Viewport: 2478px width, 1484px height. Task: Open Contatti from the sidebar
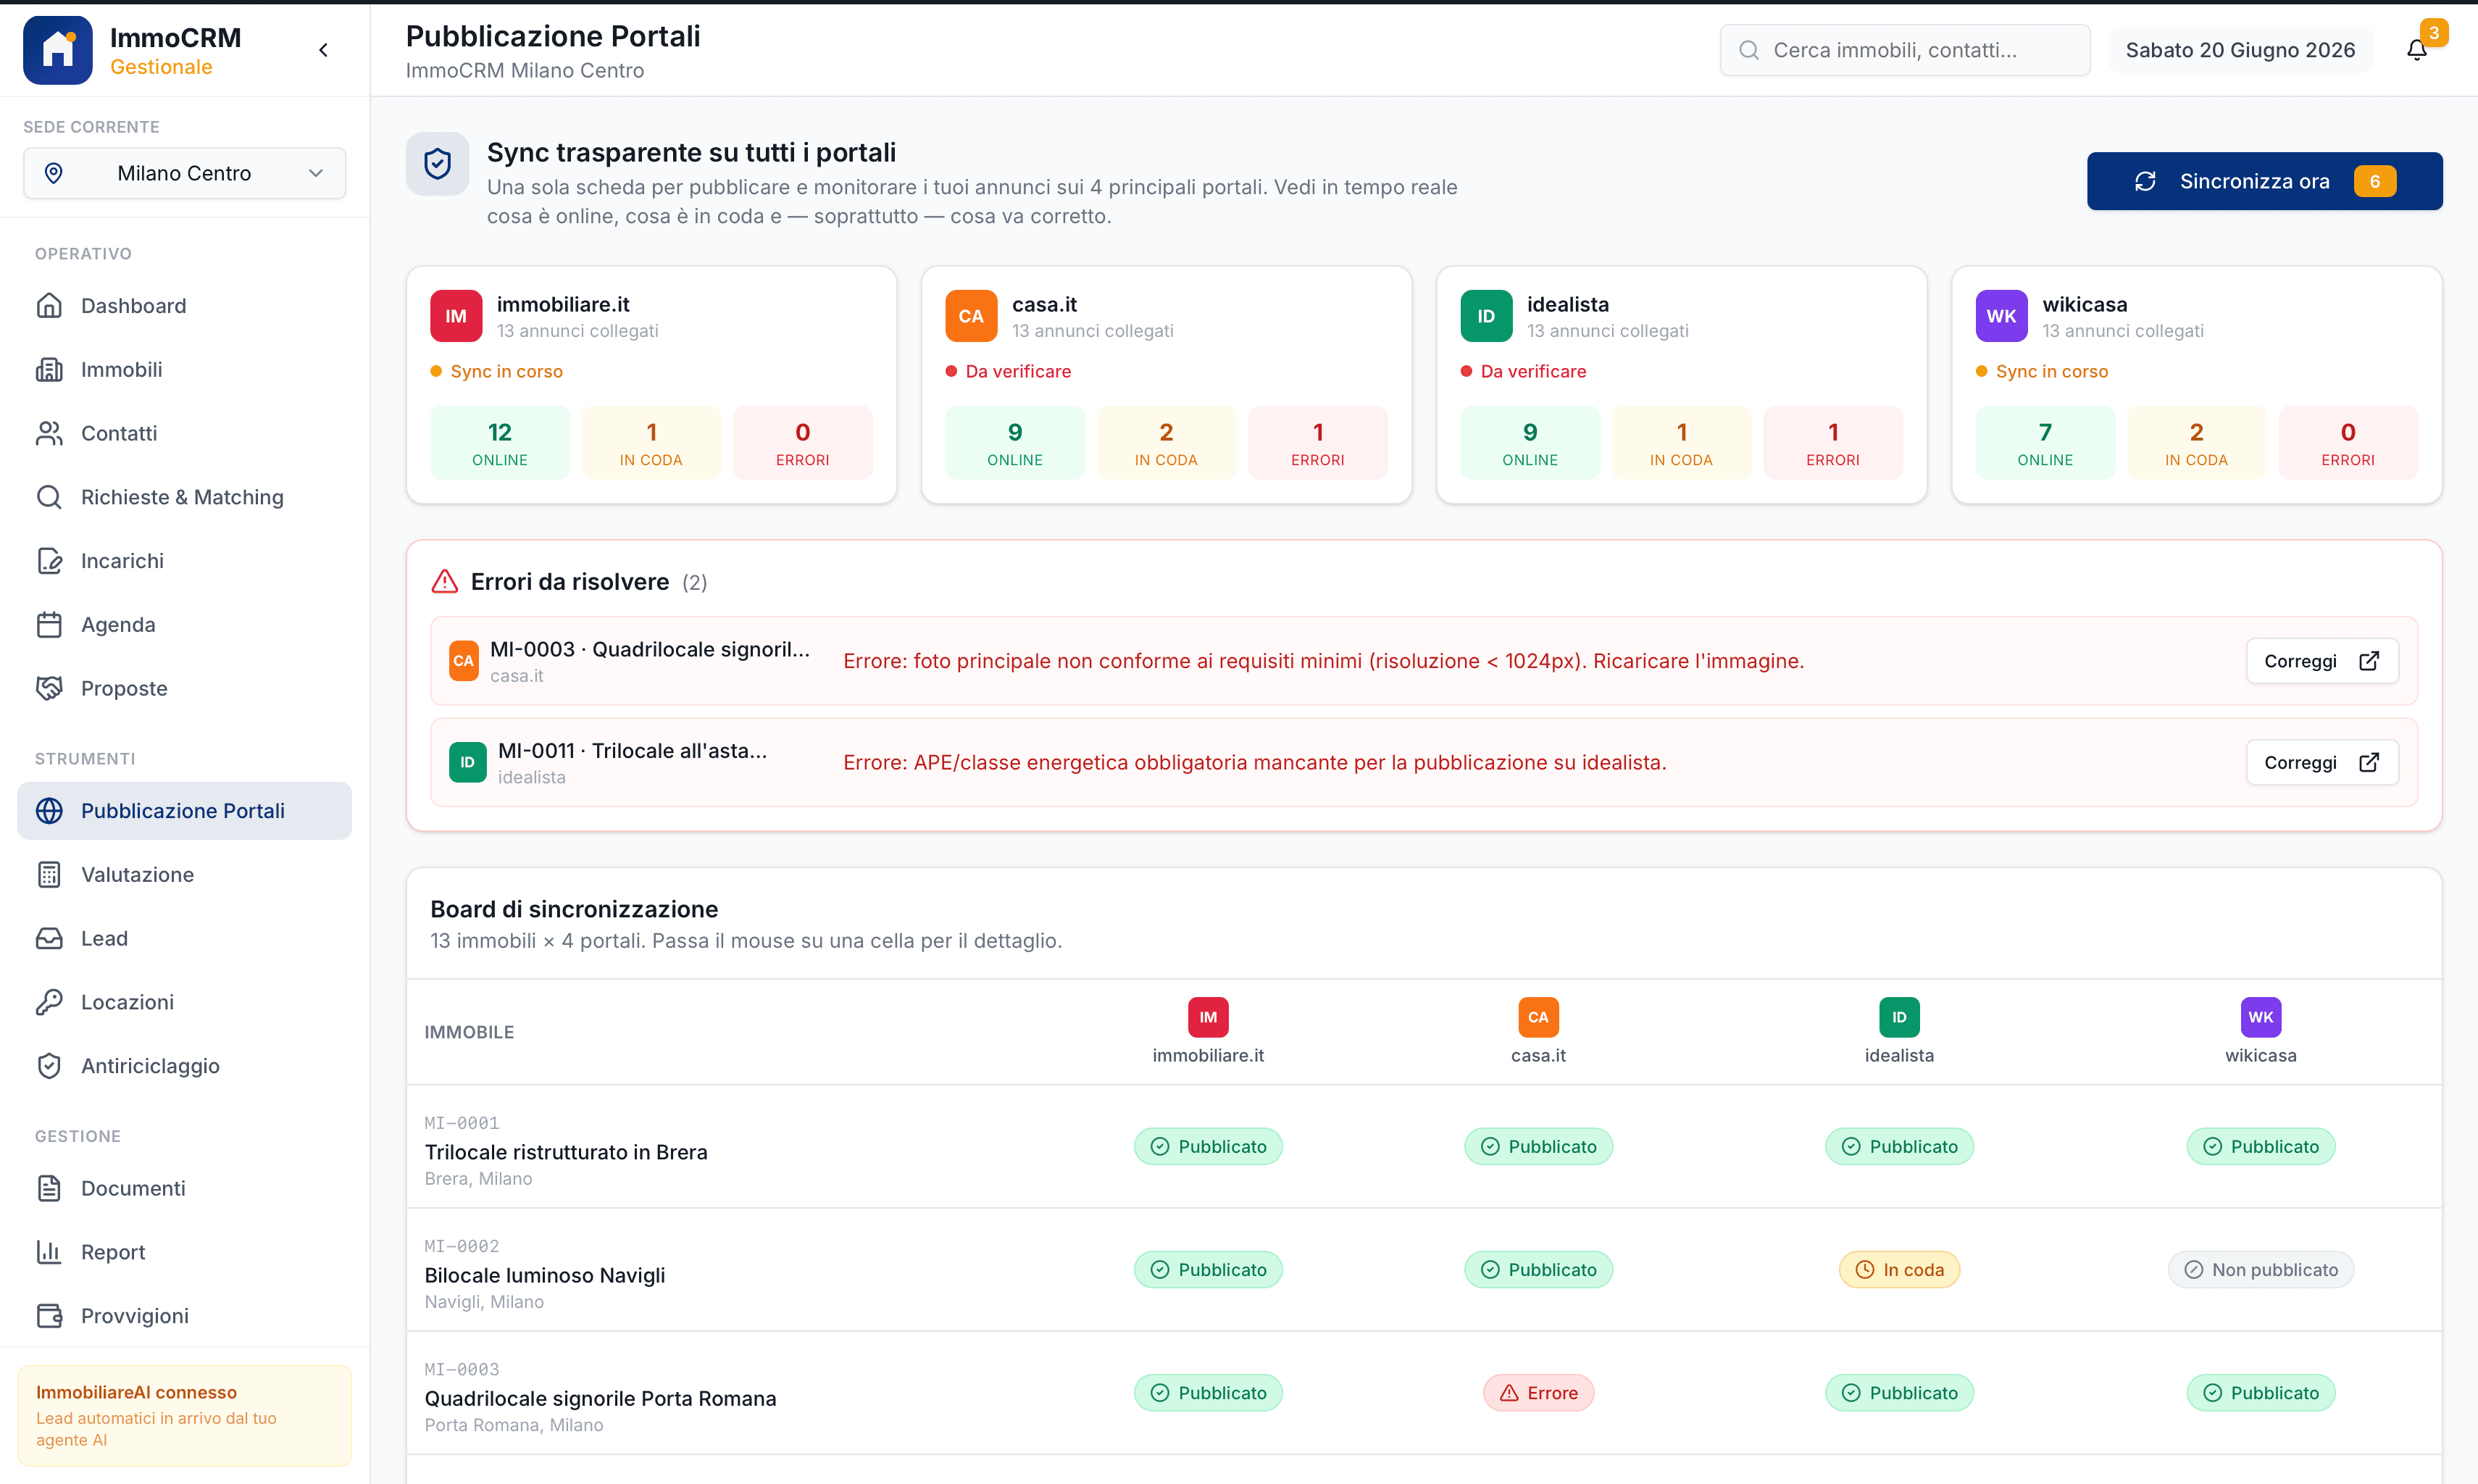[184, 433]
